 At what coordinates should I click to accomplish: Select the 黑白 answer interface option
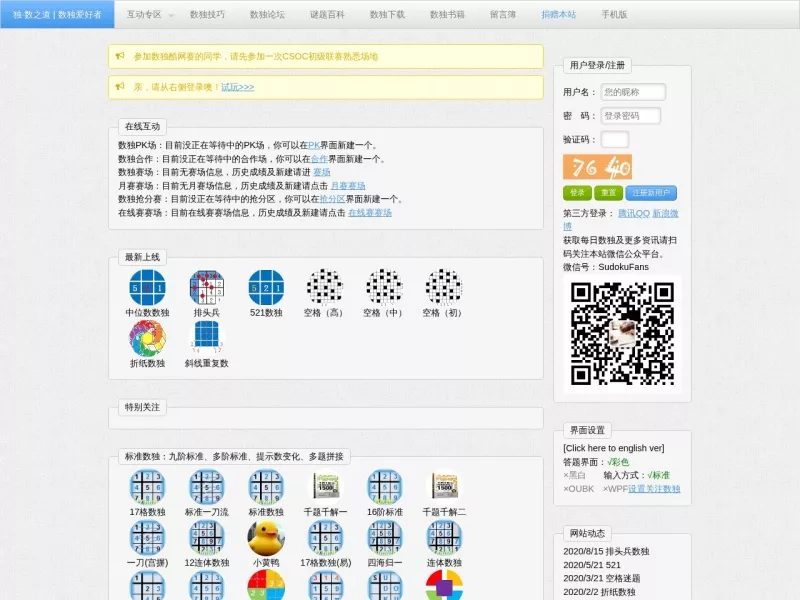(x=574, y=475)
